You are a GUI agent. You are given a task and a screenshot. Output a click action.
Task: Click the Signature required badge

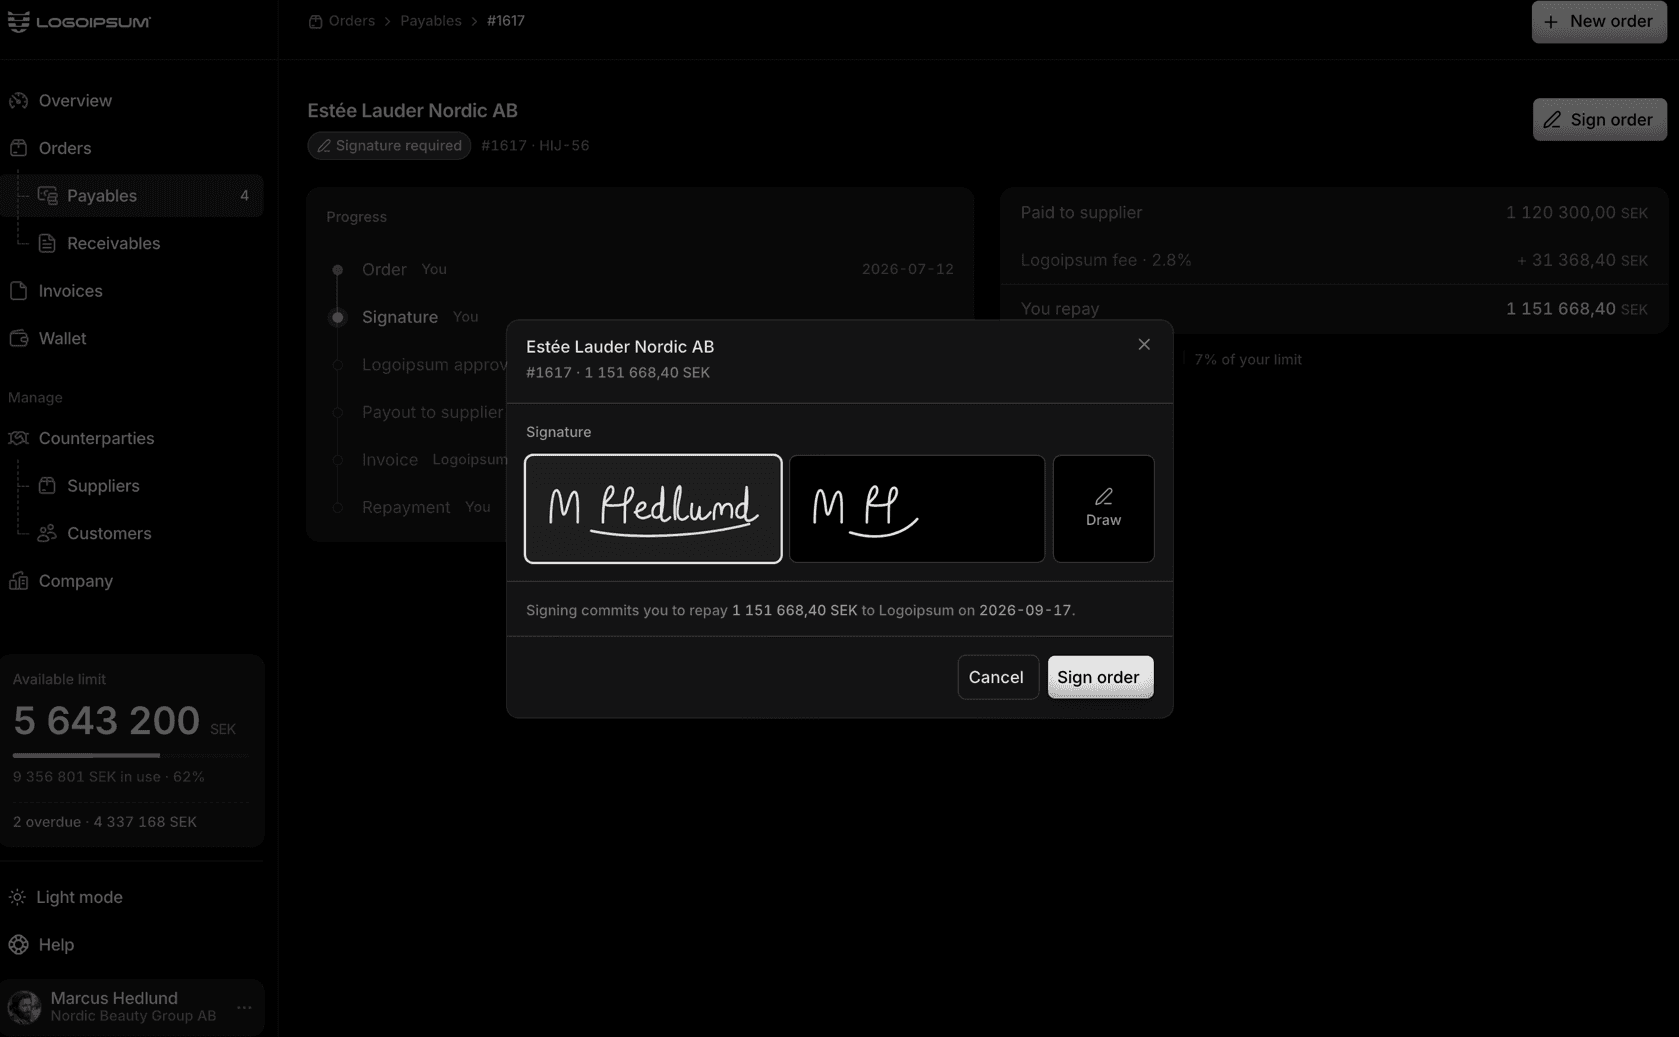pos(389,145)
